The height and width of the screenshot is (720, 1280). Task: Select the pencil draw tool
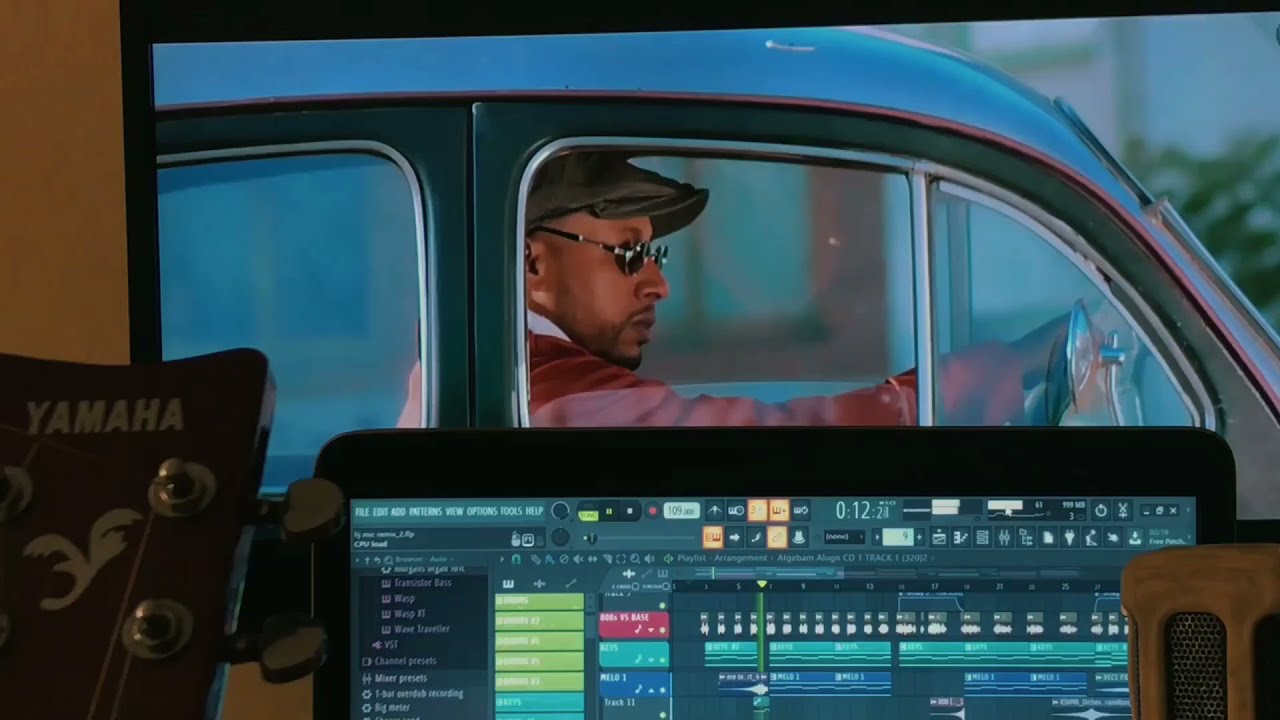535,559
